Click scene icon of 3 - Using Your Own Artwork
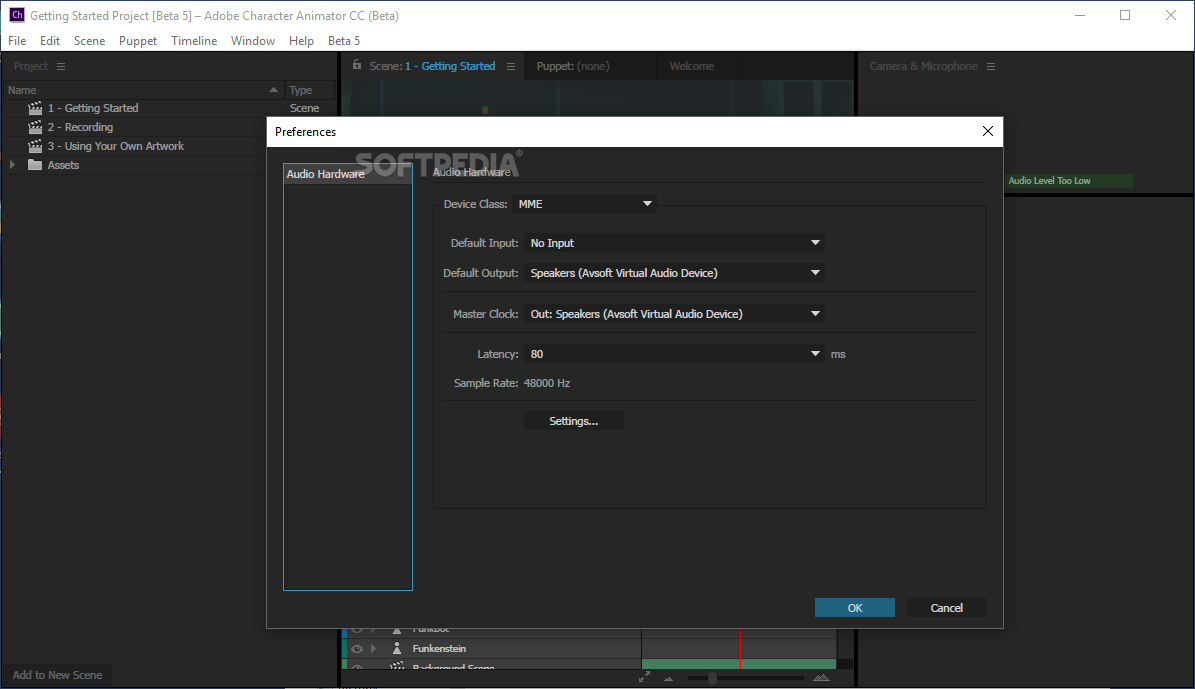The width and height of the screenshot is (1195, 689). tap(35, 146)
